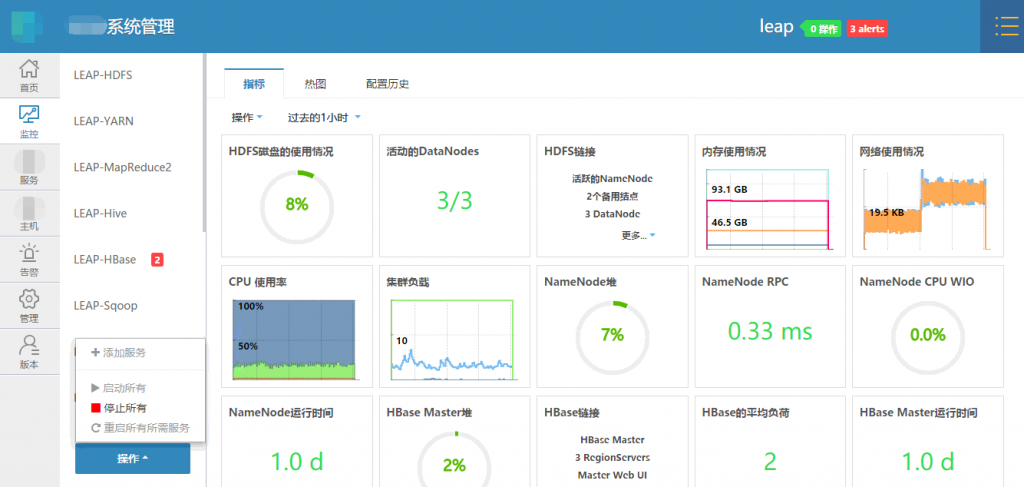Click the red HBase alert badge

[157, 260]
